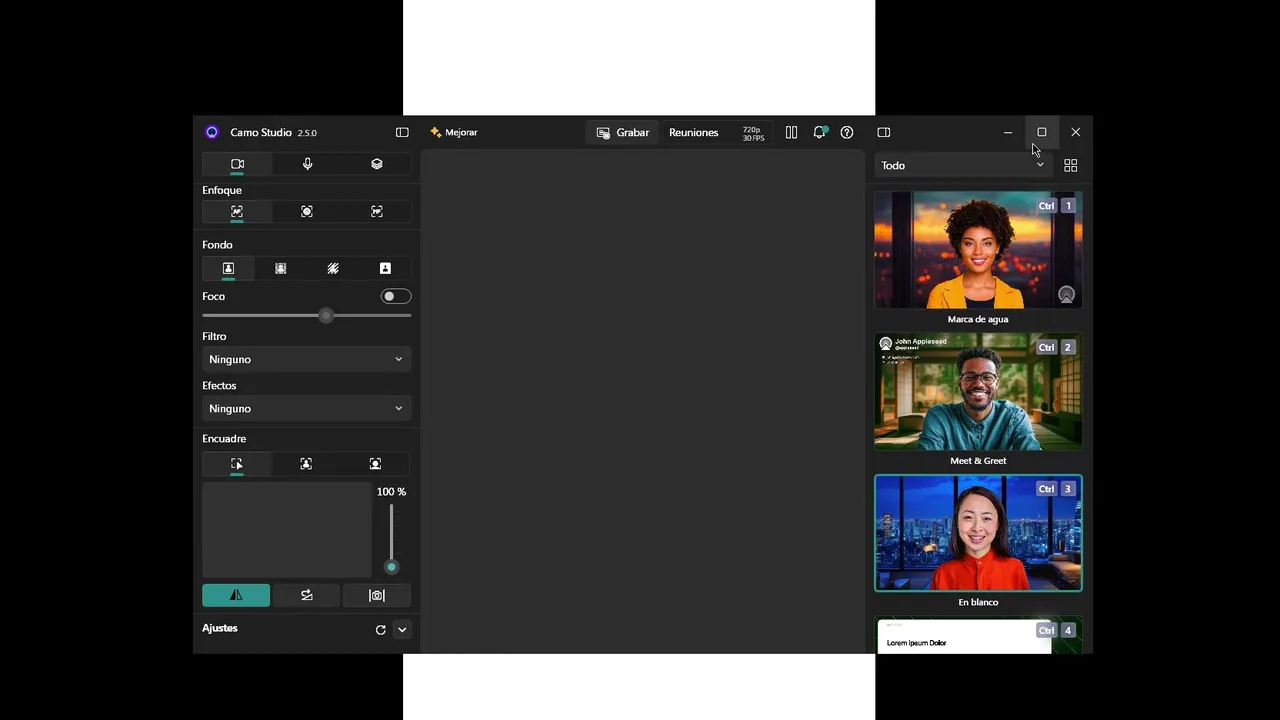Image resolution: width=1280 pixels, height=720 pixels.
Task: Select the close-up face framing mode
Action: [376, 464]
